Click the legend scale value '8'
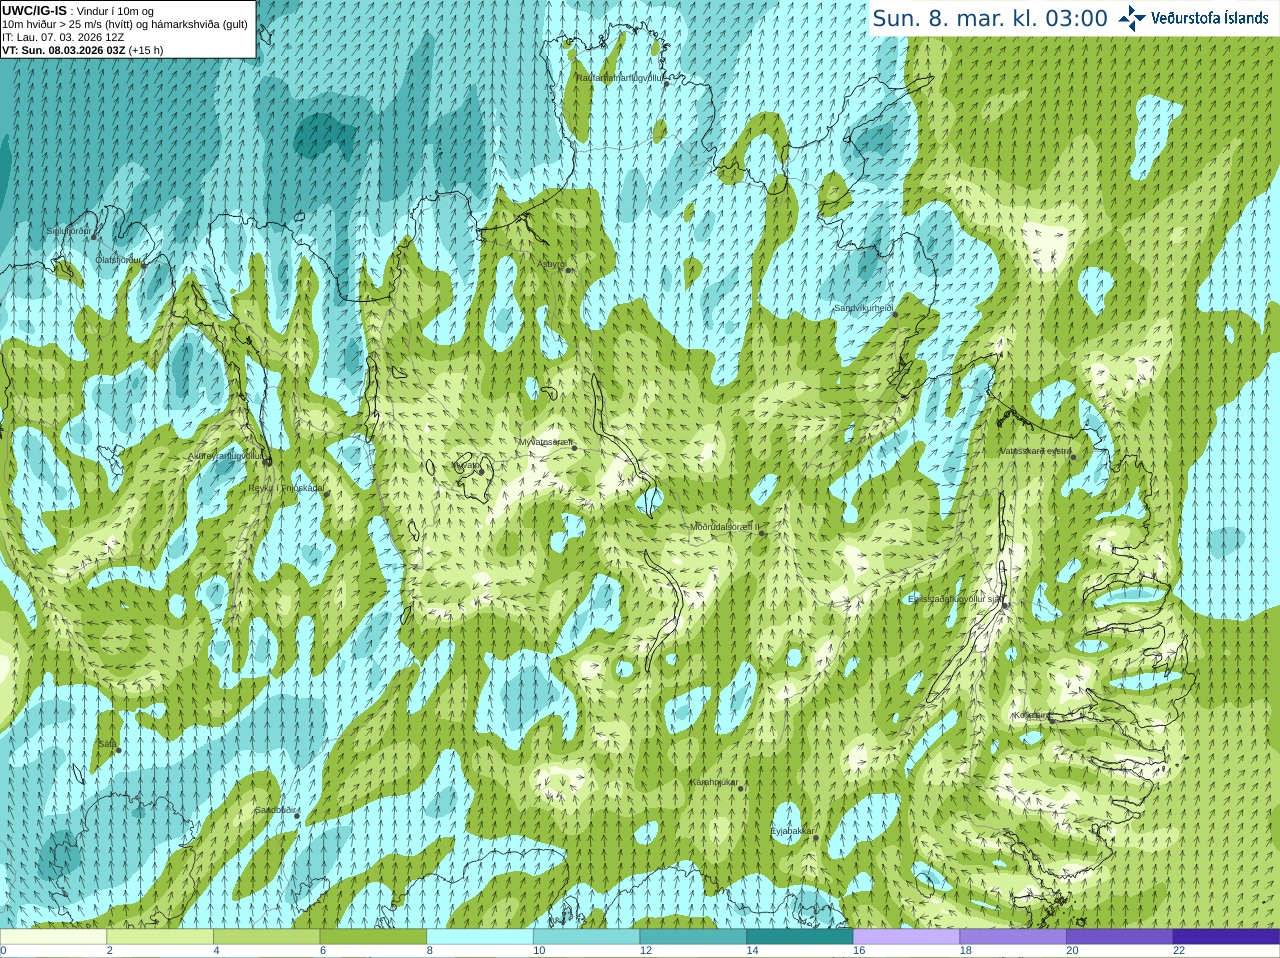 430,951
